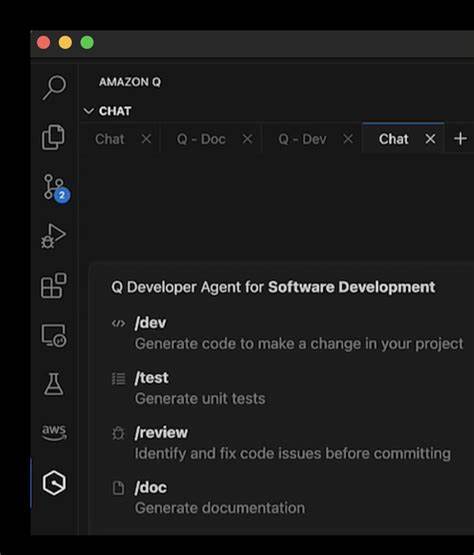
Task: Choose the /test command
Action: tap(152, 378)
